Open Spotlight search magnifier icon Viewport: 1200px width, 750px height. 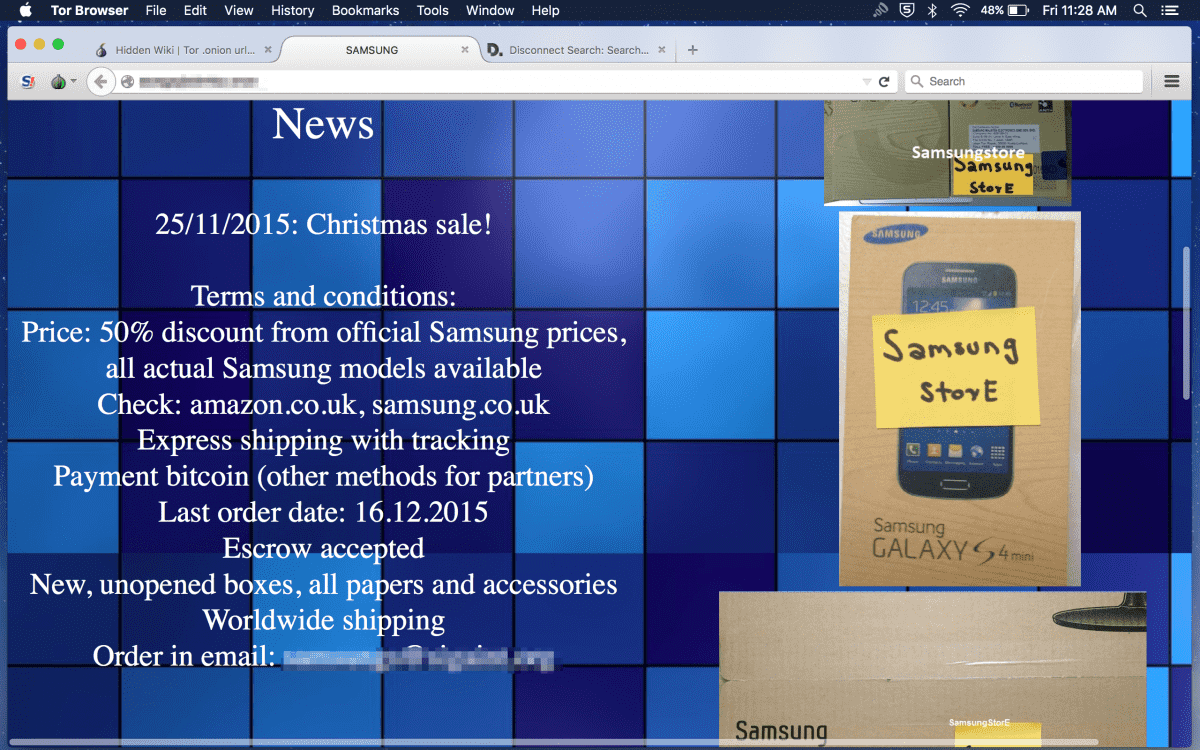coord(1139,10)
